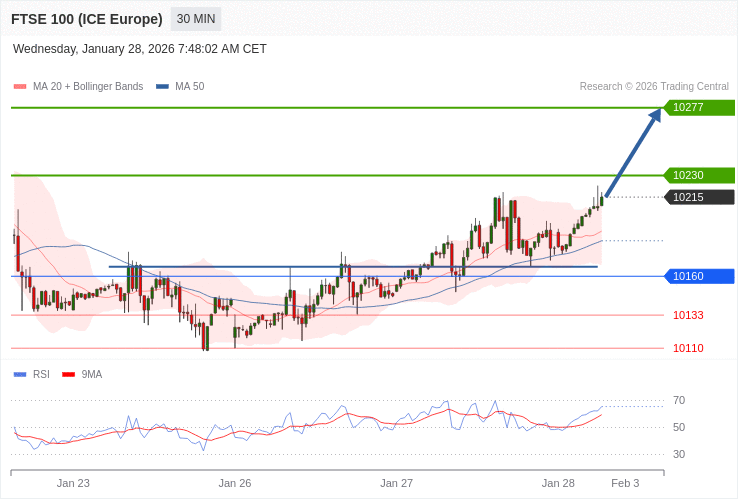Image resolution: width=738 pixels, height=500 pixels.
Task: Click the MA 50 legend color swatch
Action: click(162, 87)
